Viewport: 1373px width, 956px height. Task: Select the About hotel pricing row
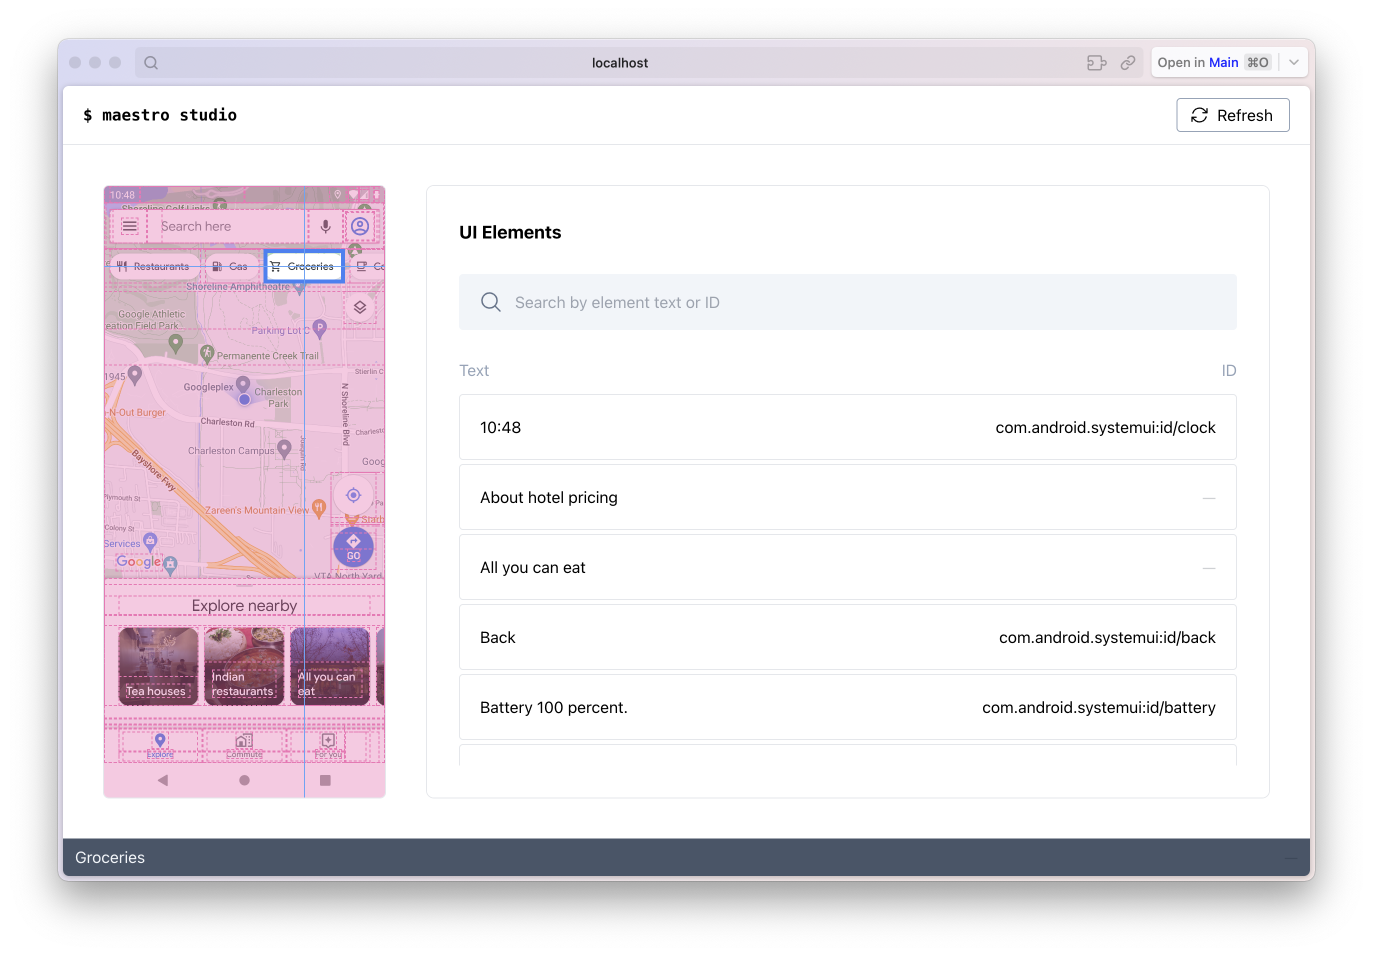click(x=848, y=497)
